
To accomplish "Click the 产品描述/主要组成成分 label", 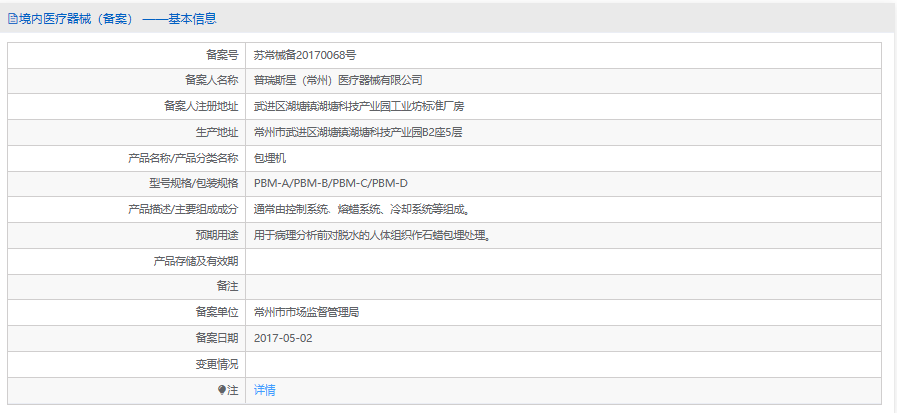I will [x=183, y=209].
